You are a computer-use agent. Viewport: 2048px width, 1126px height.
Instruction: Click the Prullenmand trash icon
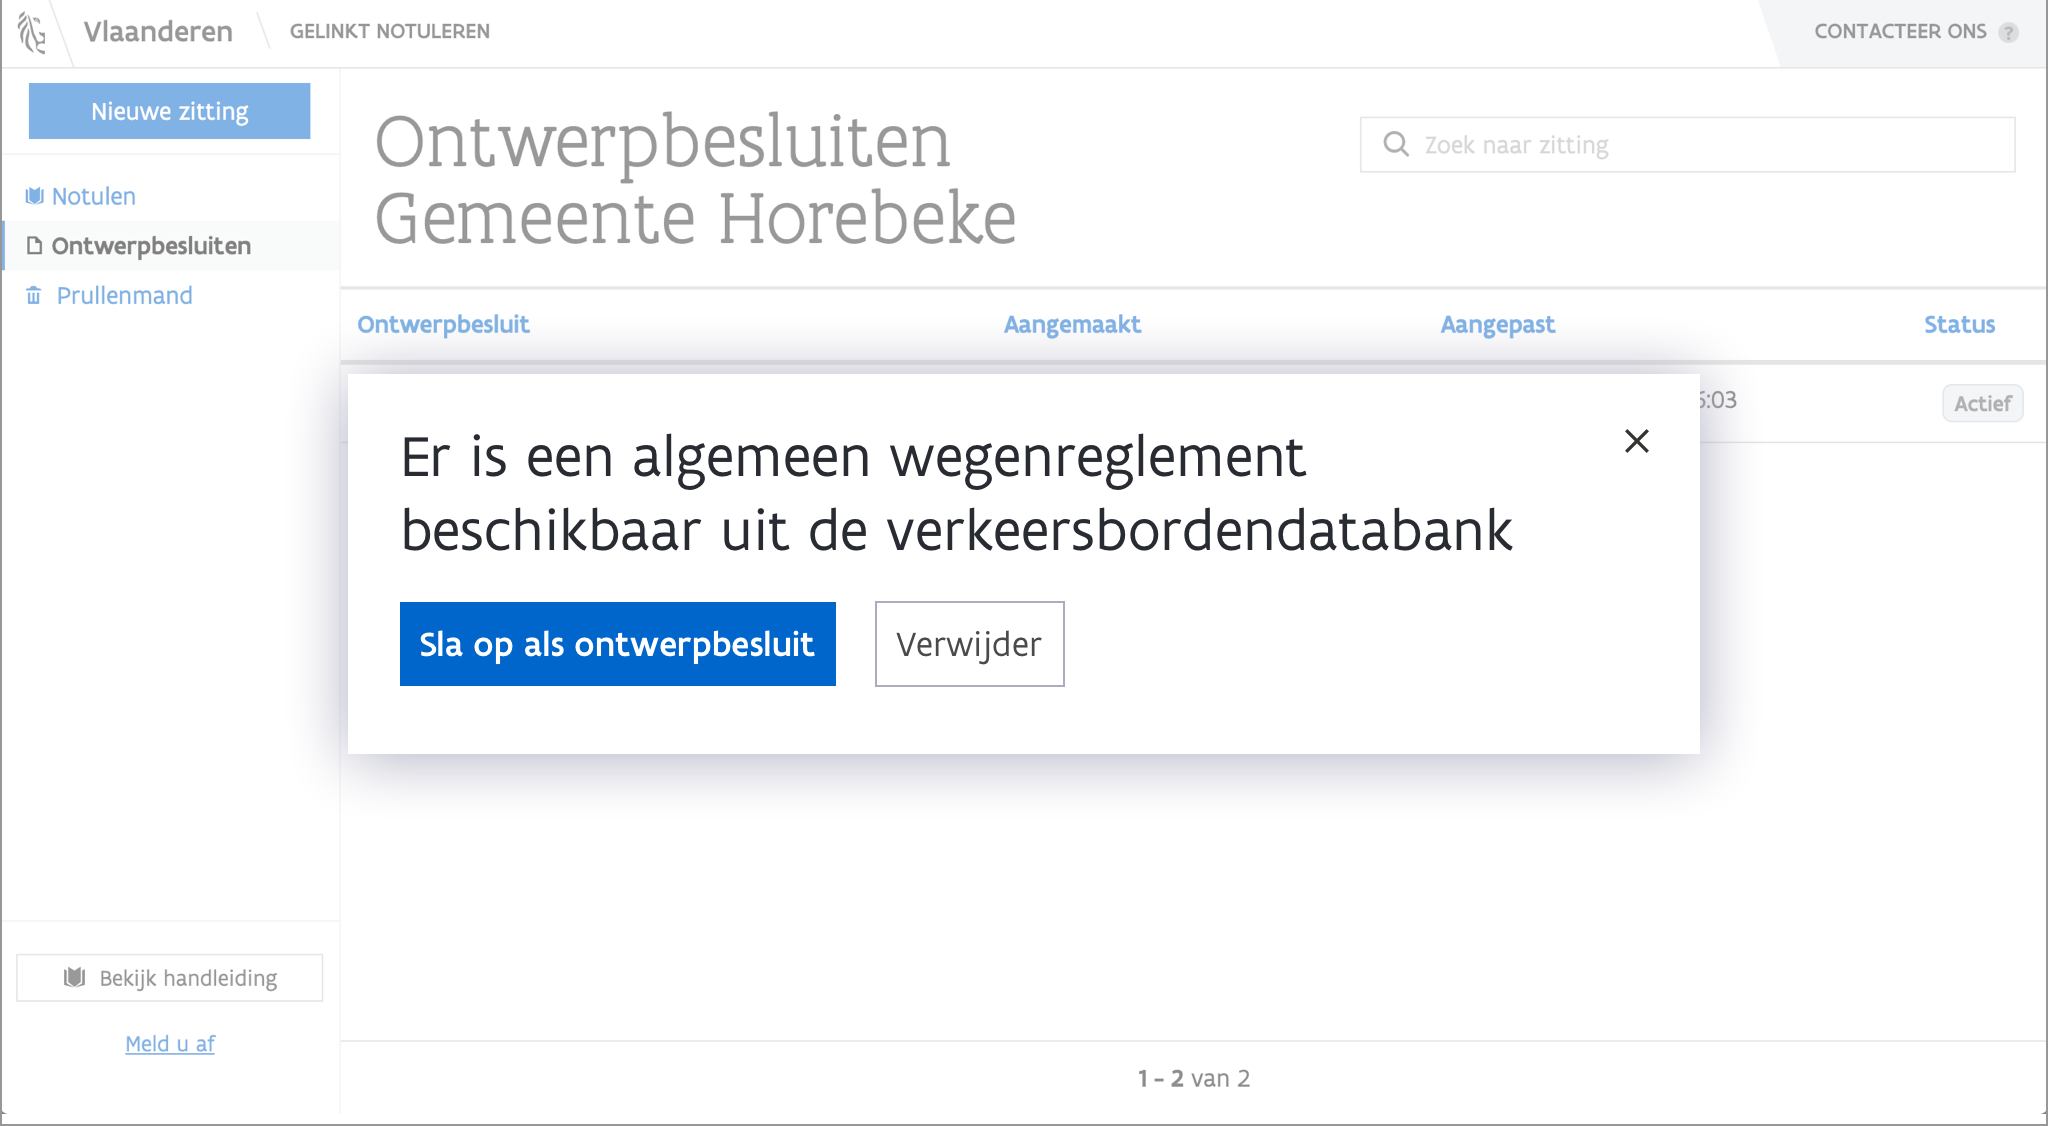pos(34,296)
